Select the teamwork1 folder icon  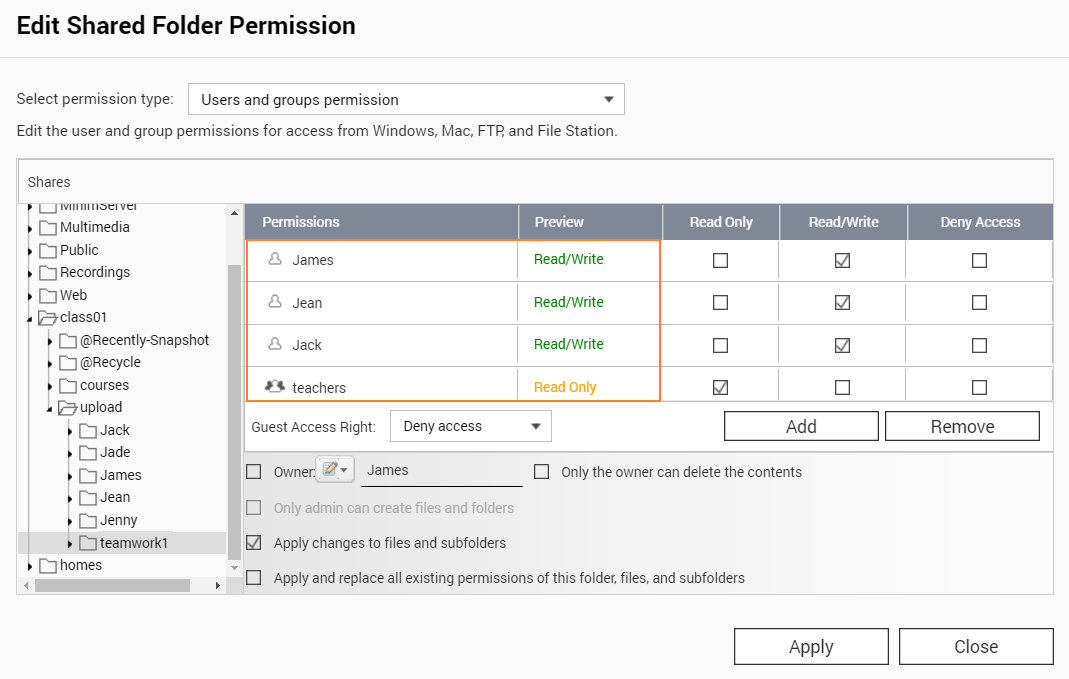click(88, 543)
